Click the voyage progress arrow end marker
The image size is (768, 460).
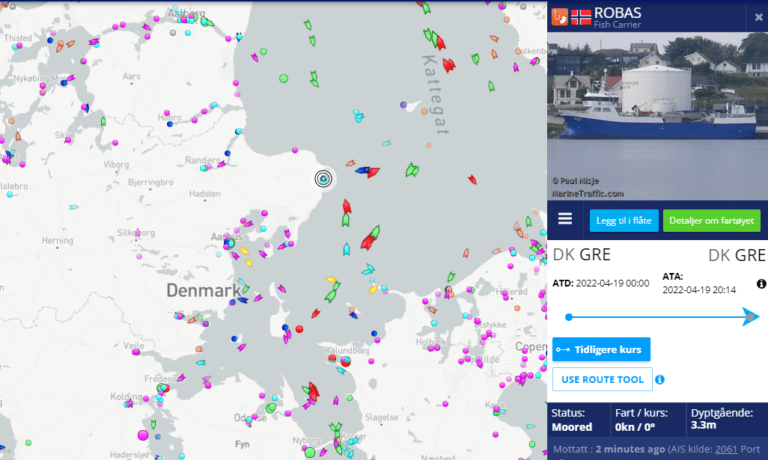tap(750, 317)
